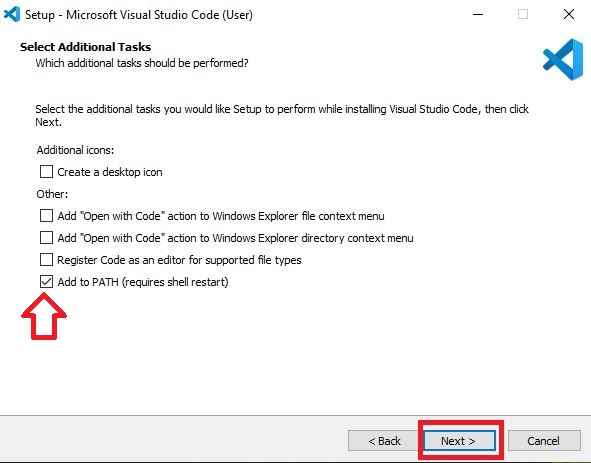Click the 'Additional icons:' group label
Screen dimensions: 591x463
75,150
